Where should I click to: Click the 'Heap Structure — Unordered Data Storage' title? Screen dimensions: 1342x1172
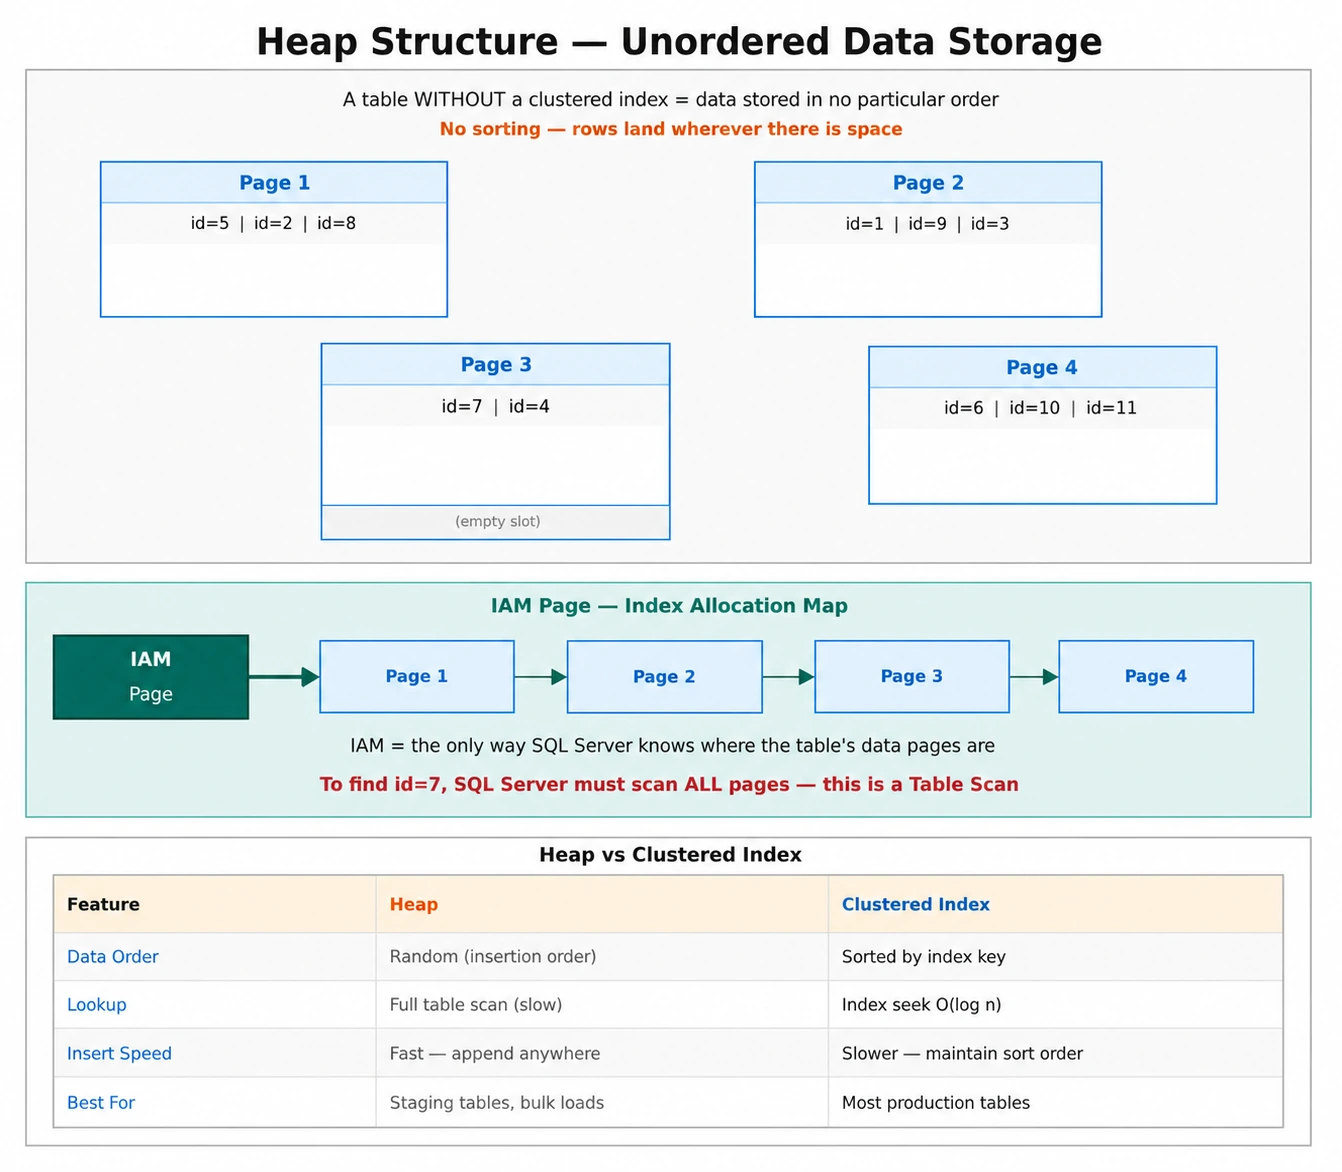[679, 42]
